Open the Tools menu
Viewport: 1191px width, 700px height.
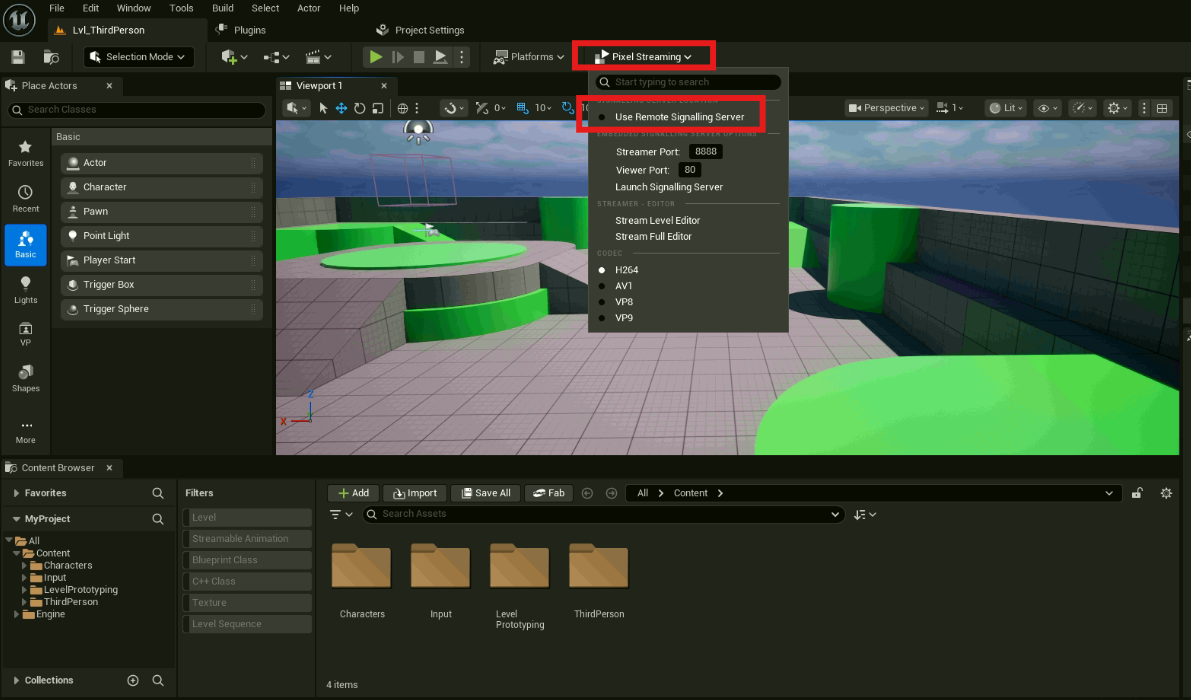click(x=181, y=8)
